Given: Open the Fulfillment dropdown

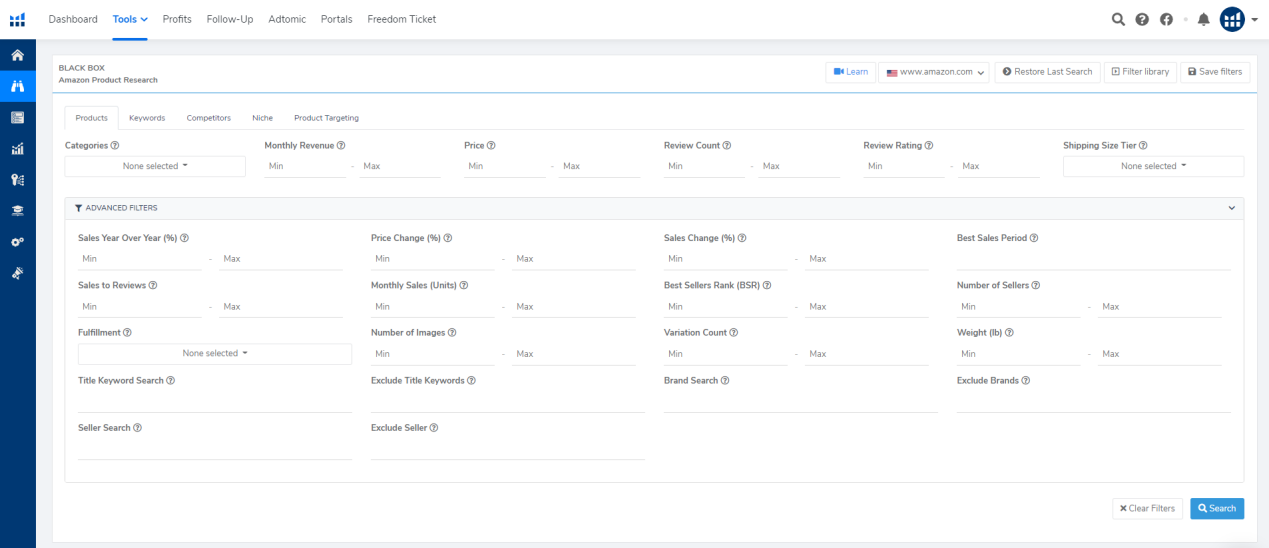Looking at the screenshot, I should (x=214, y=353).
